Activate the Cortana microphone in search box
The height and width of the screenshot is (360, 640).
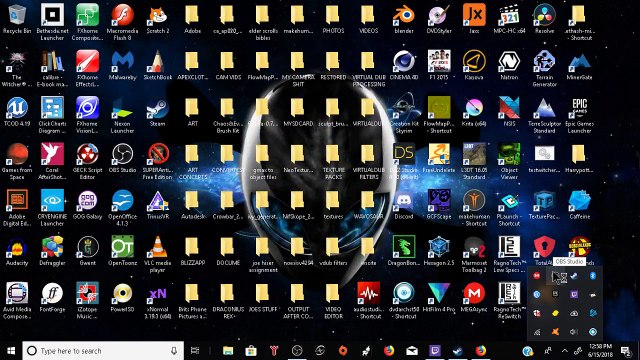pos(174,351)
